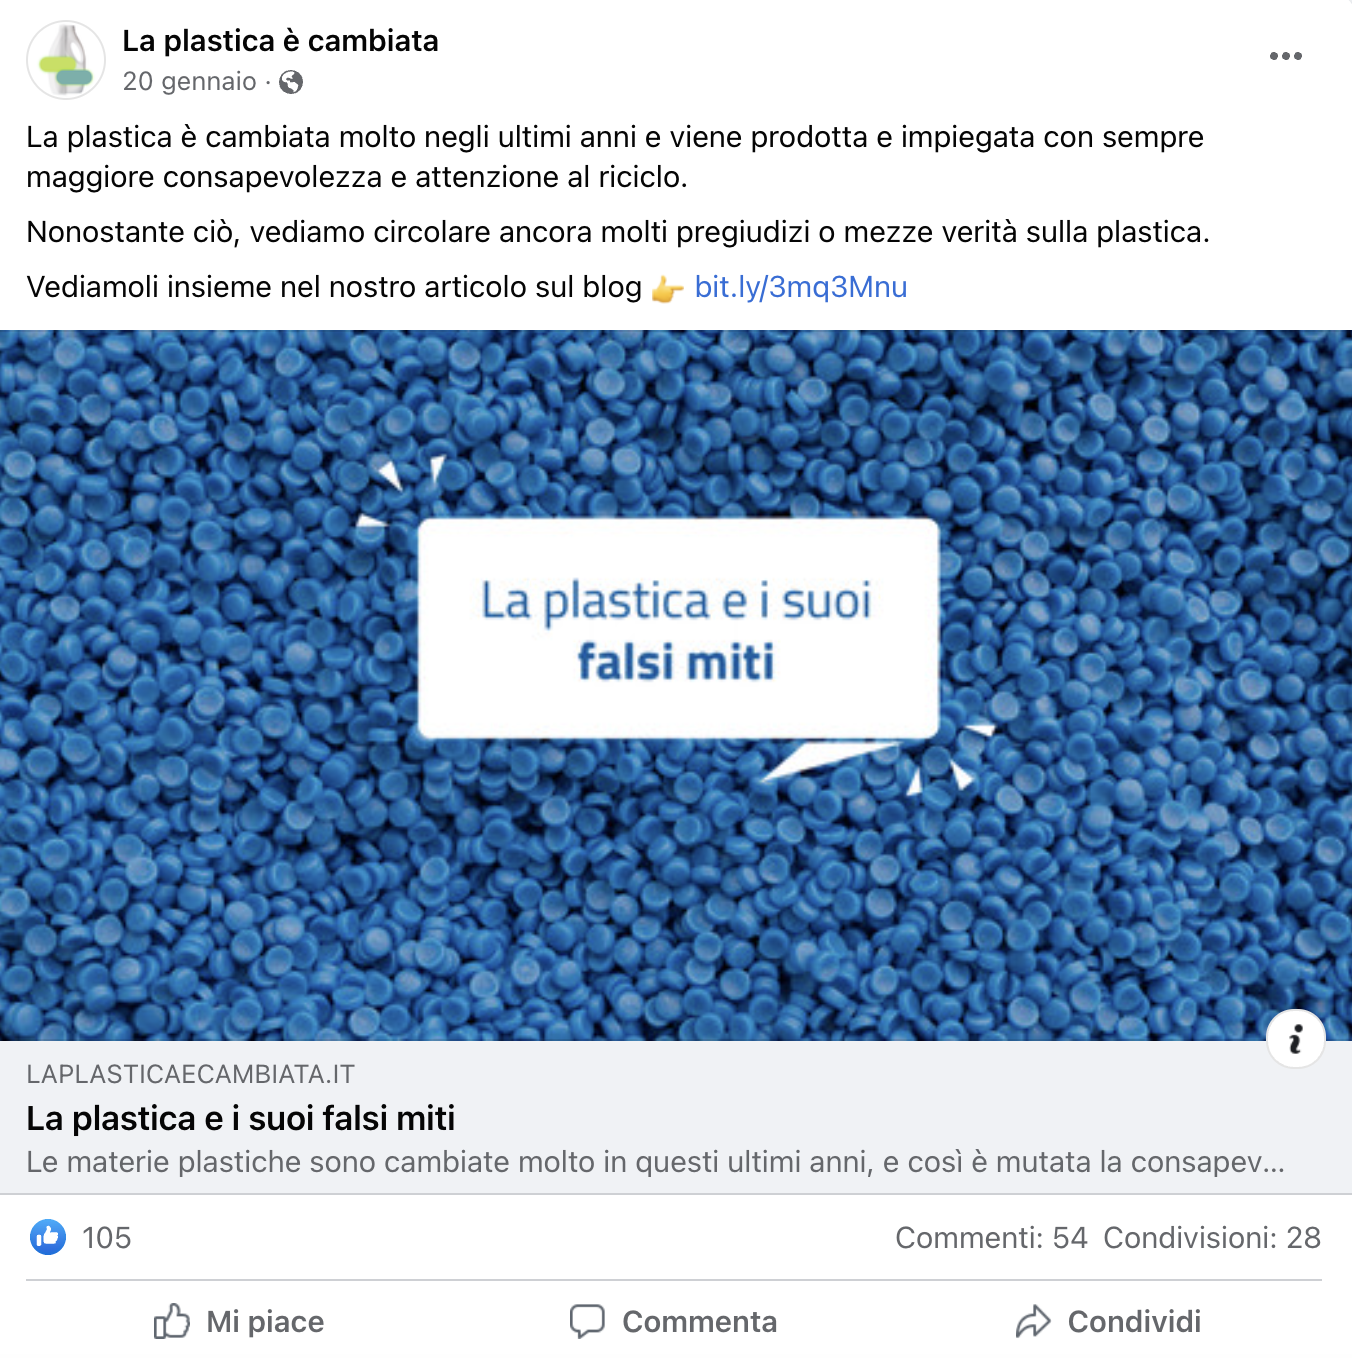Show the 54 comments count
This screenshot has height=1358, width=1352.
(991, 1238)
